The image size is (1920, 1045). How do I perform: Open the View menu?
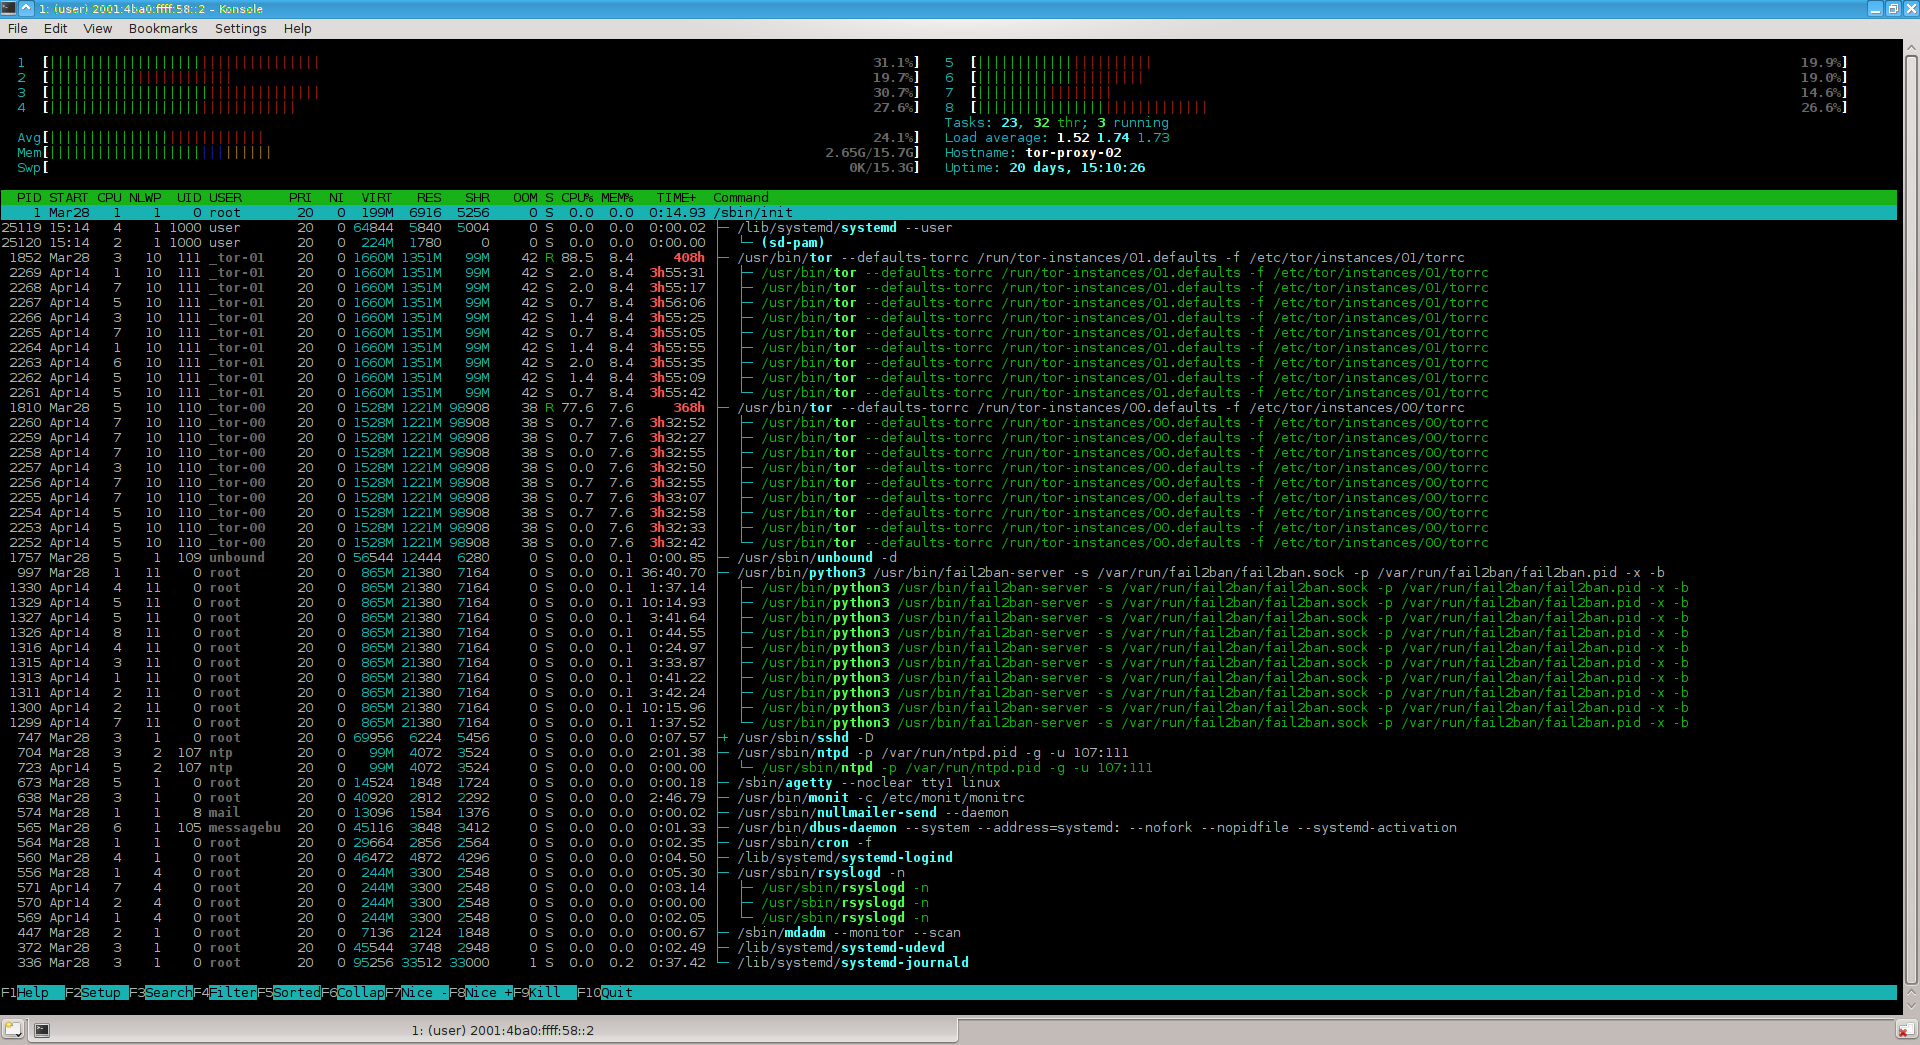pos(97,28)
